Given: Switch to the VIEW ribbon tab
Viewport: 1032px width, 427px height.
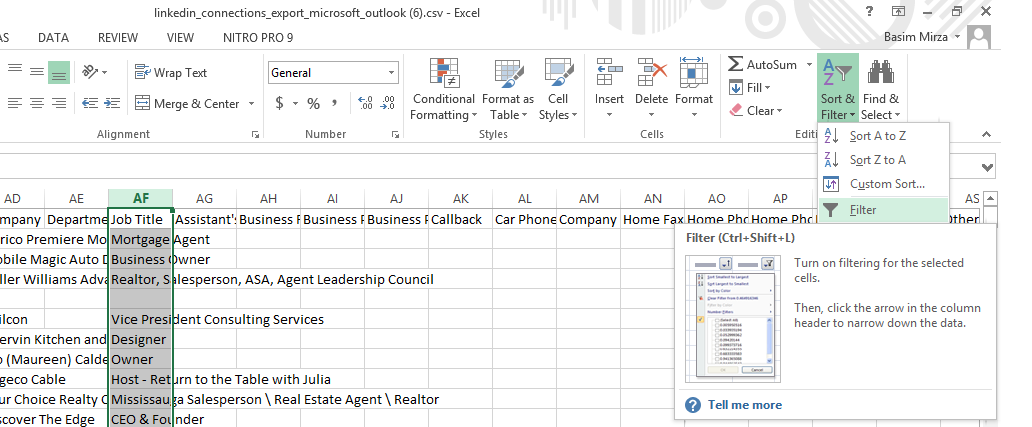Looking at the screenshot, I should 180,38.
